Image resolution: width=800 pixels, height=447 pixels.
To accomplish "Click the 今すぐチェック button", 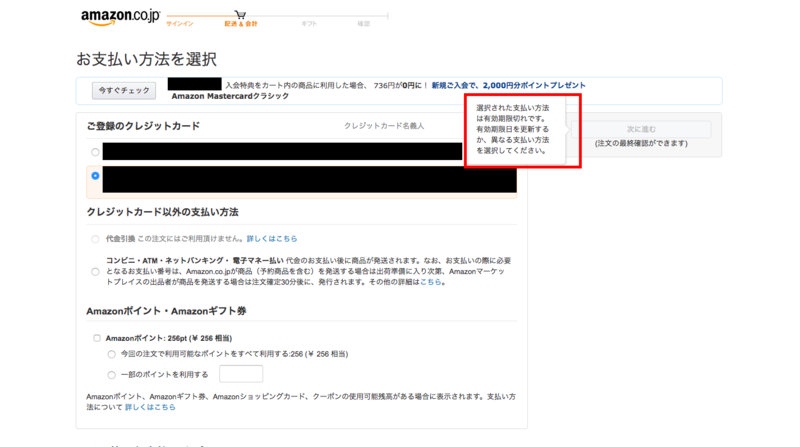I will point(124,90).
